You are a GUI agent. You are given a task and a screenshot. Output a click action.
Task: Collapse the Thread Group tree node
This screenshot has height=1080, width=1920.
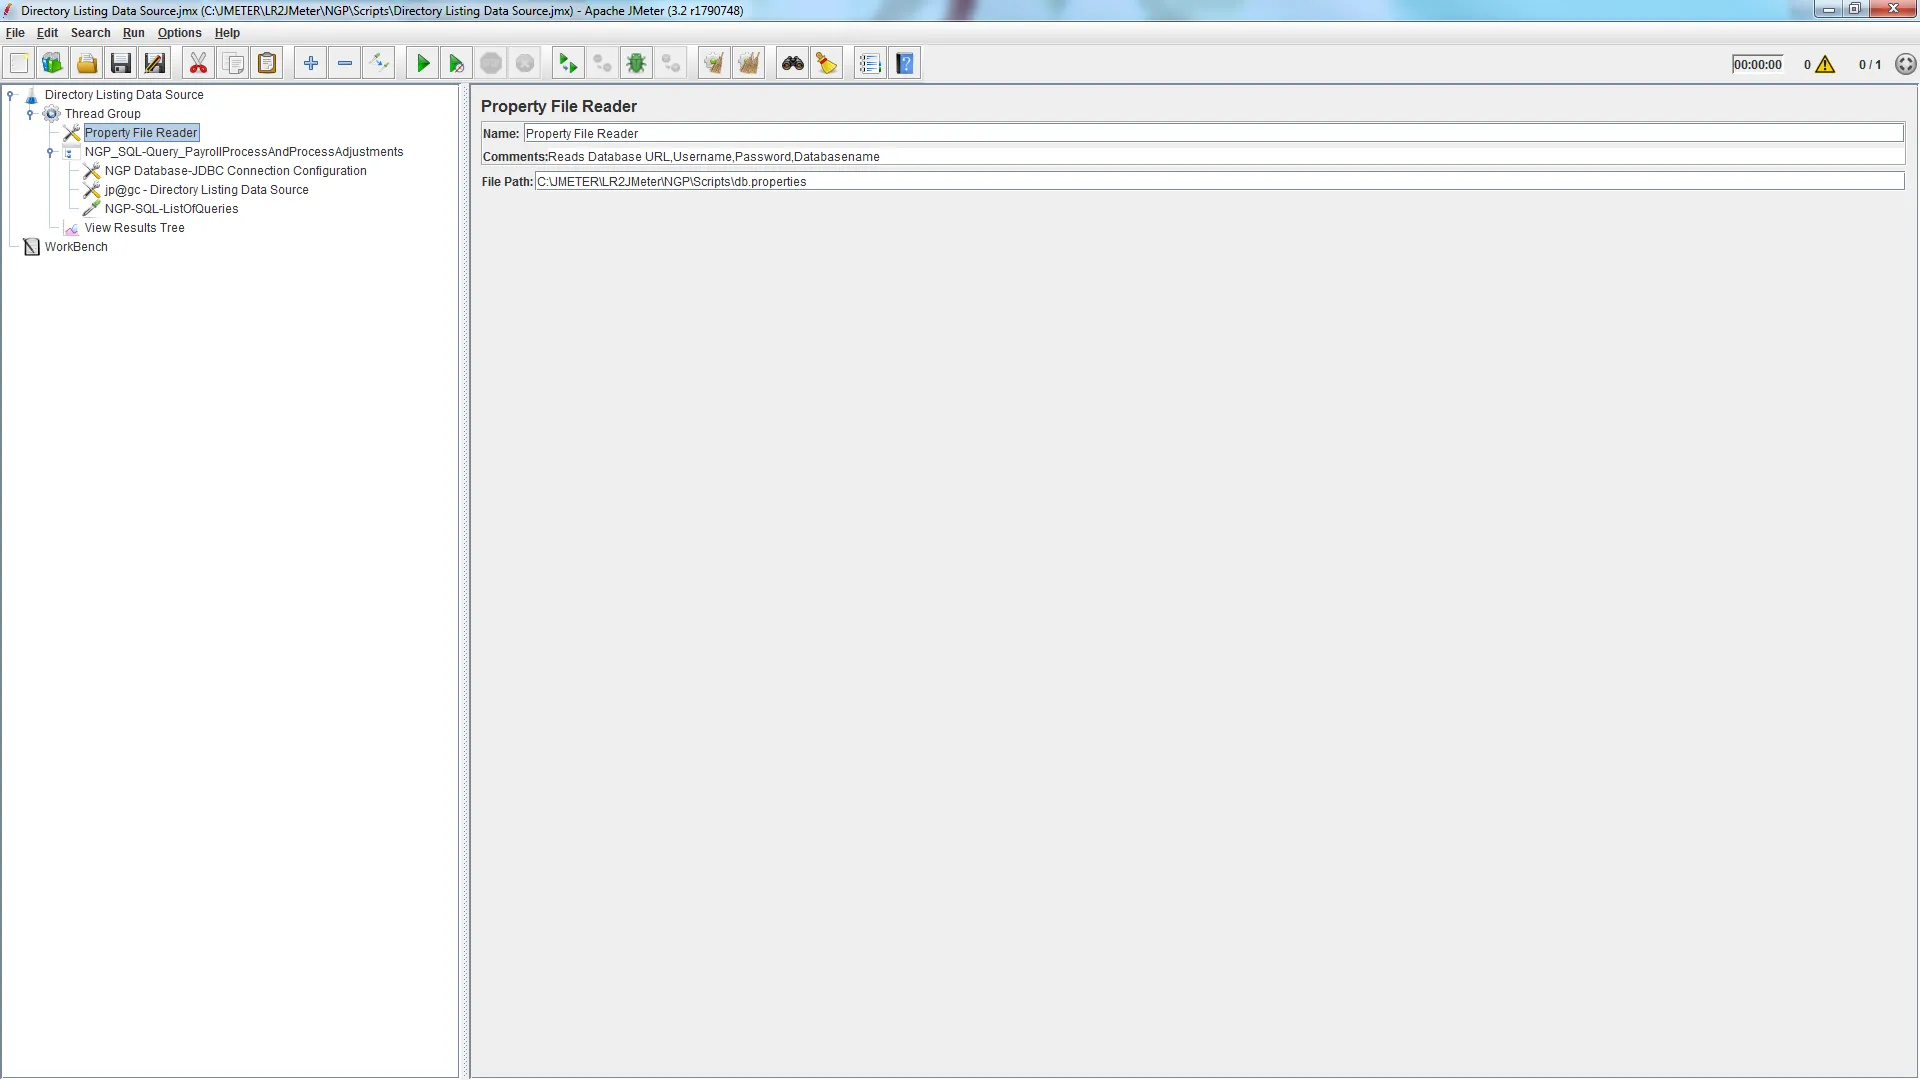click(x=30, y=114)
